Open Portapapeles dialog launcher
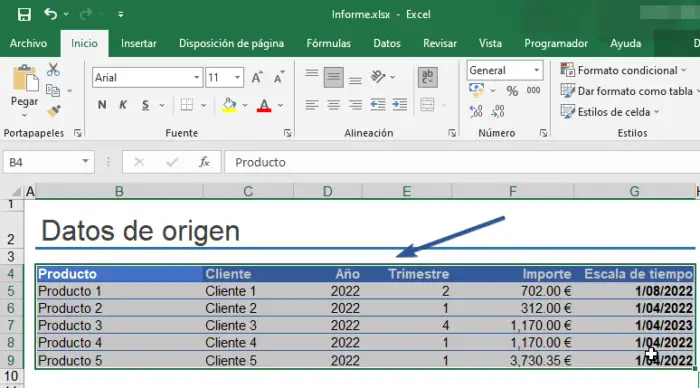 click(x=78, y=133)
